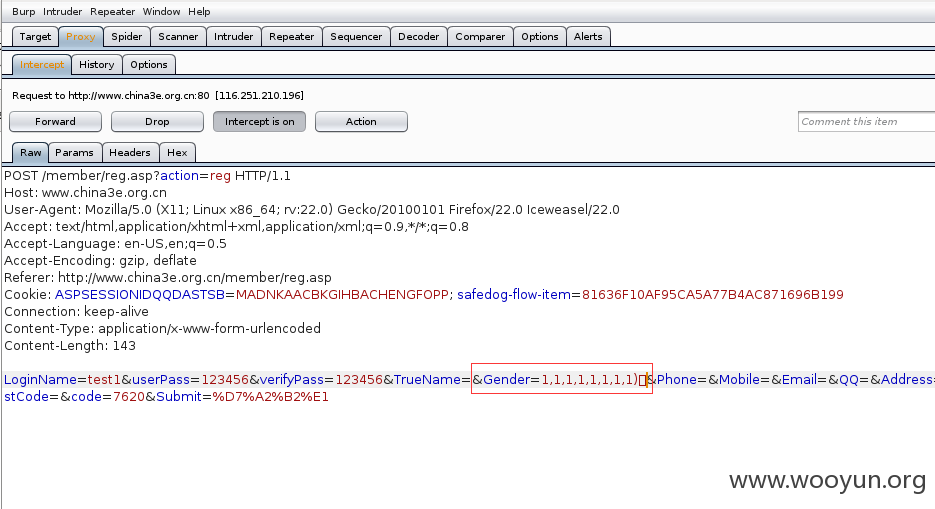Switch to the Sequencer tab
Image resolution: width=935 pixels, height=509 pixels.
tap(356, 36)
